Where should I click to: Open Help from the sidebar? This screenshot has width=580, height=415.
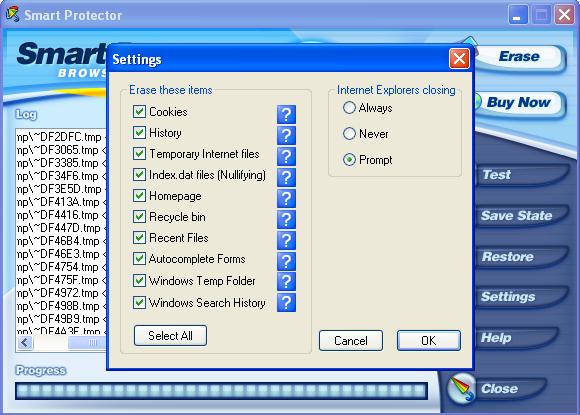tap(518, 338)
